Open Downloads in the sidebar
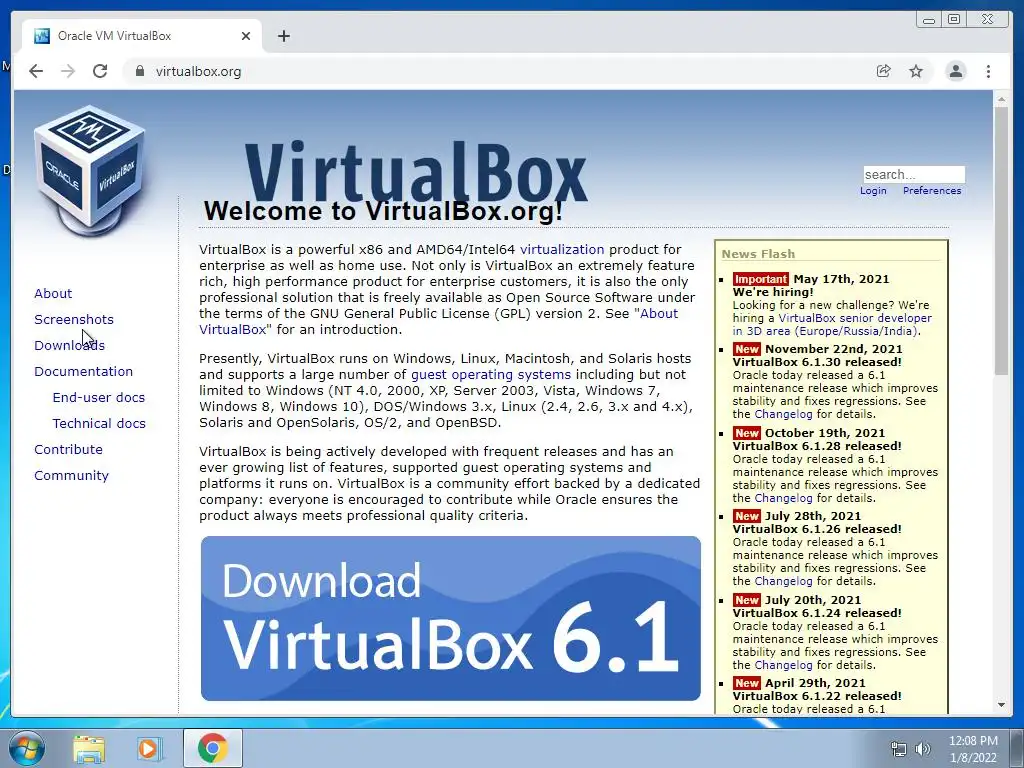The width and height of the screenshot is (1024, 768). pos(69,345)
